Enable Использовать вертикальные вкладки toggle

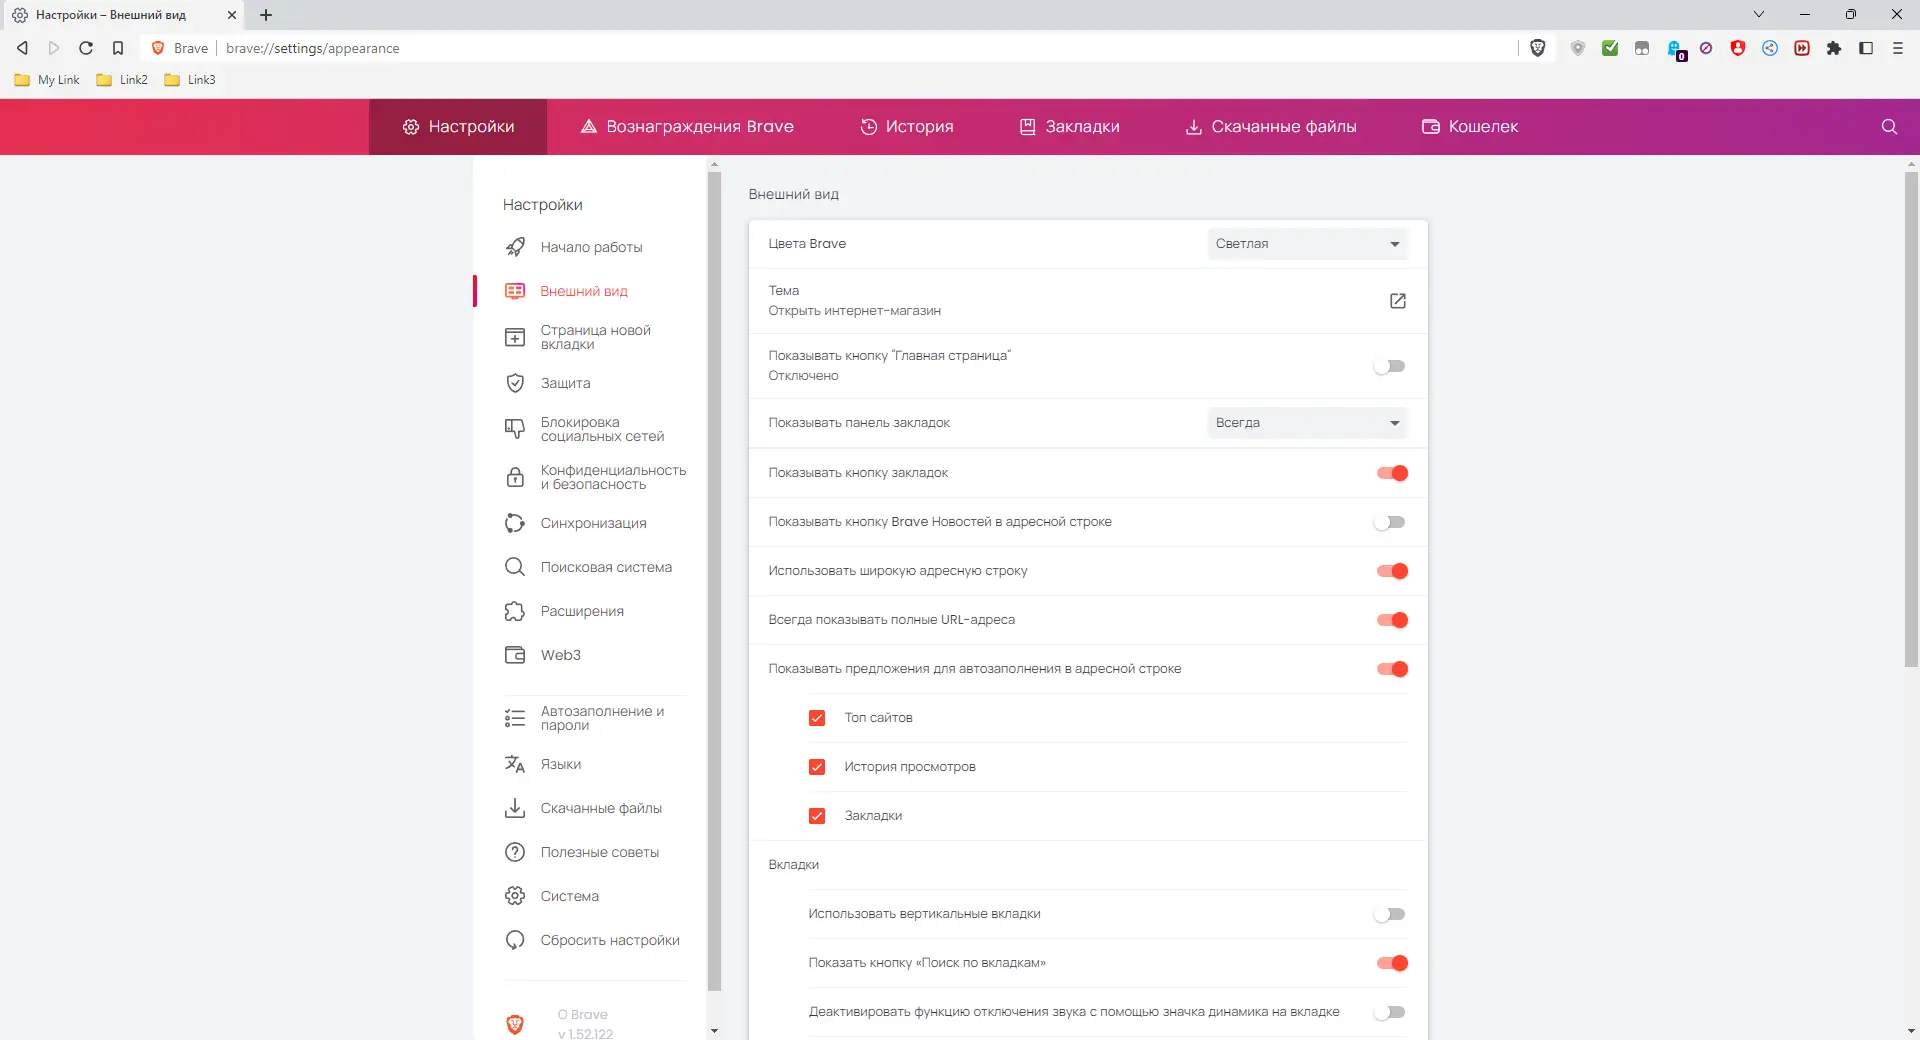(1390, 914)
